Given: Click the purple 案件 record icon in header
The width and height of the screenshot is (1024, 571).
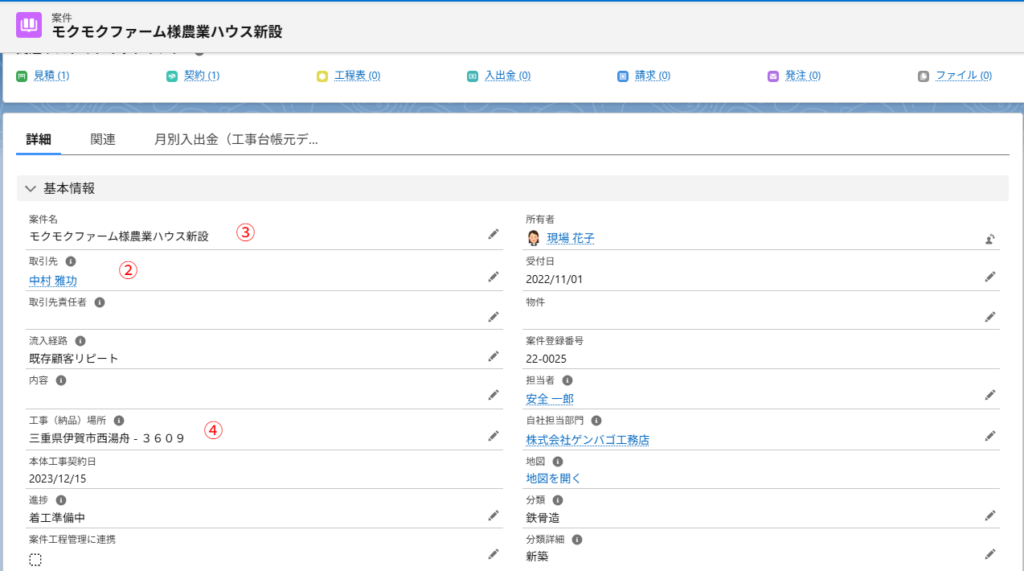Looking at the screenshot, I should click(29, 25).
